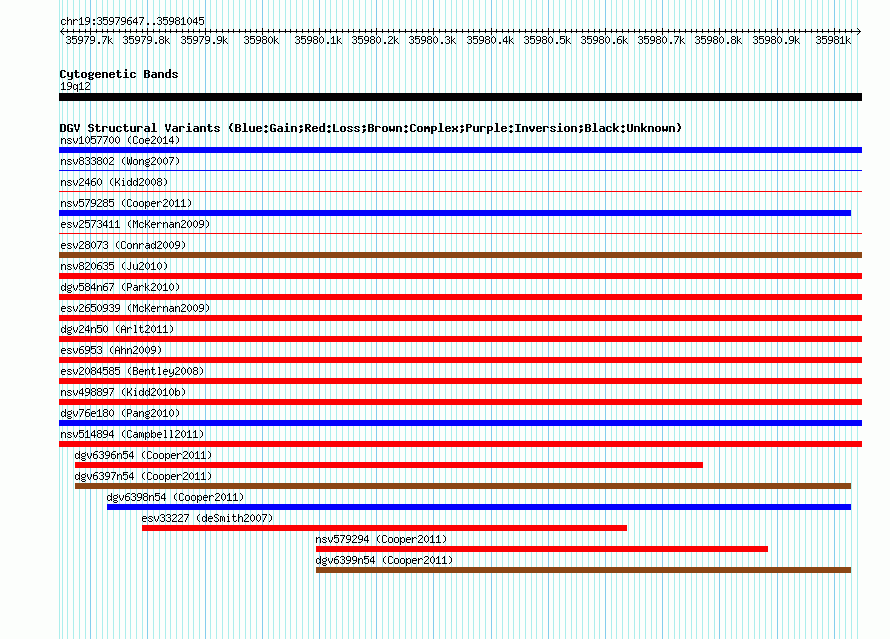Click the 35979.7k ruler tick label
This screenshot has width=890, height=639.
pos(89,40)
